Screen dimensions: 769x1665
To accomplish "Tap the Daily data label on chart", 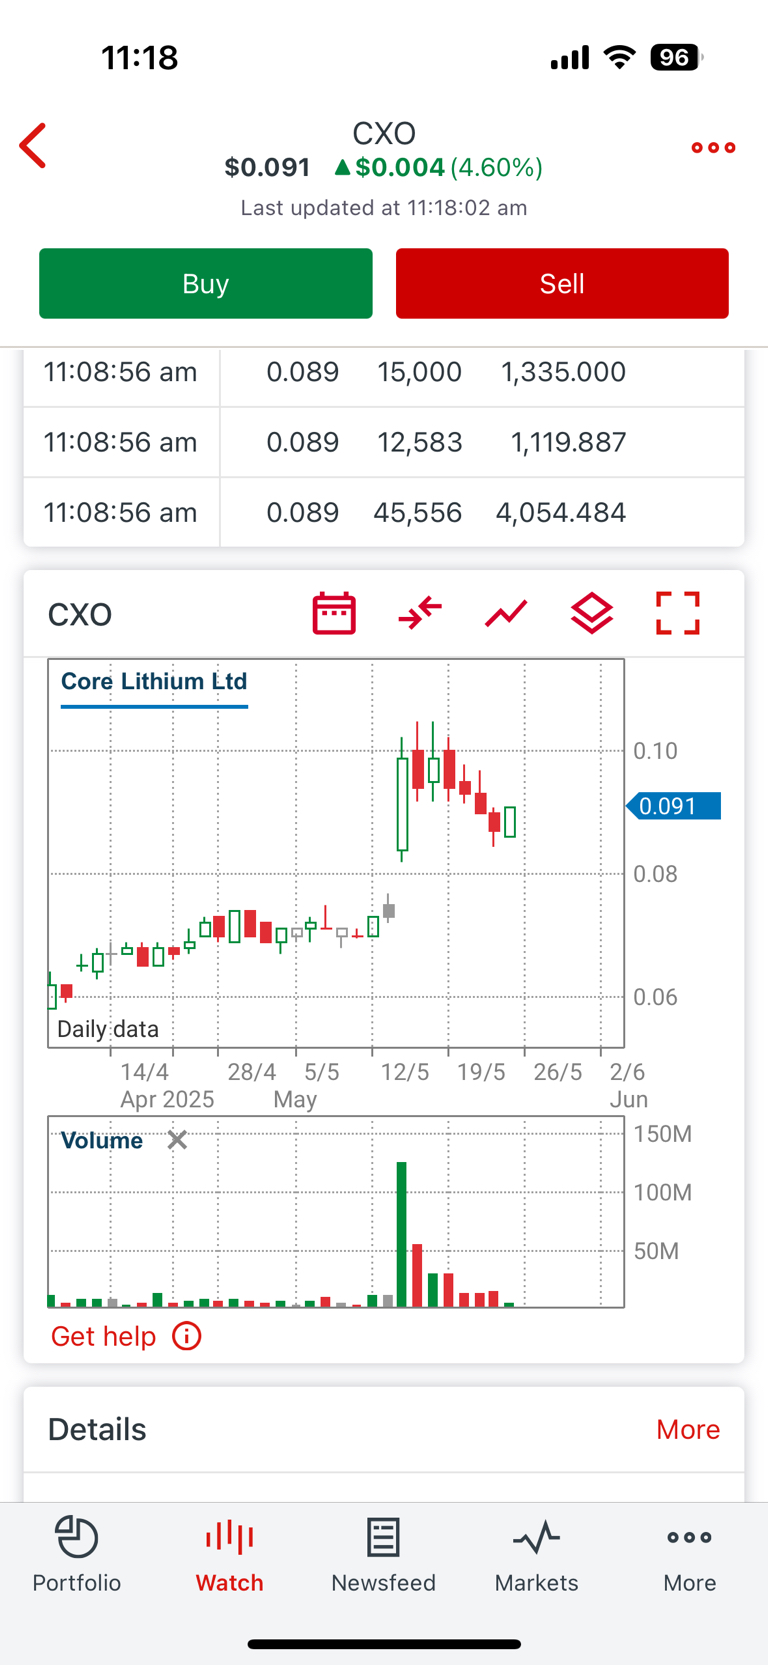I will point(108,1029).
